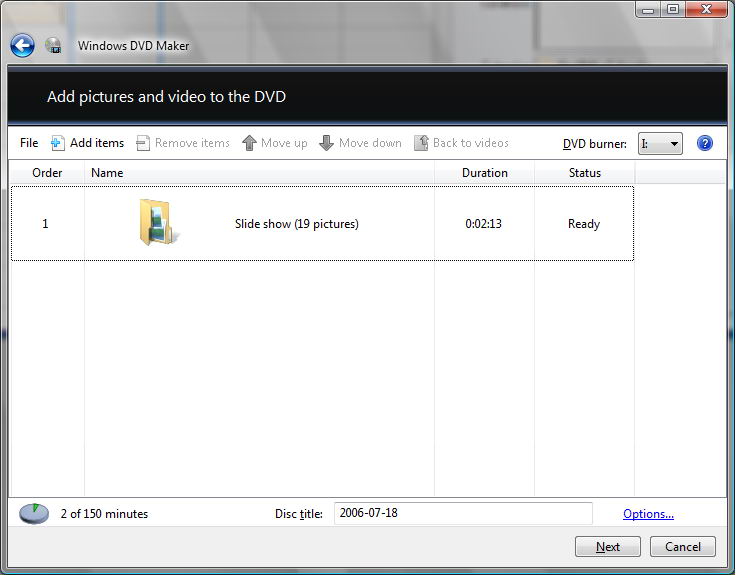The height and width of the screenshot is (575, 736).
Task: Select the slide show folder thumbnail
Action: 158,222
